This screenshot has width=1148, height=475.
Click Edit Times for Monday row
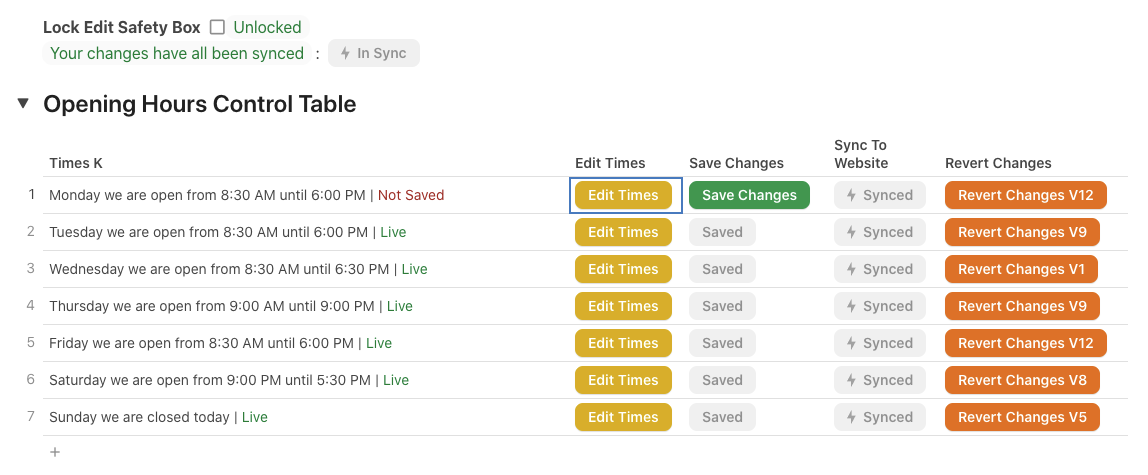coord(623,195)
